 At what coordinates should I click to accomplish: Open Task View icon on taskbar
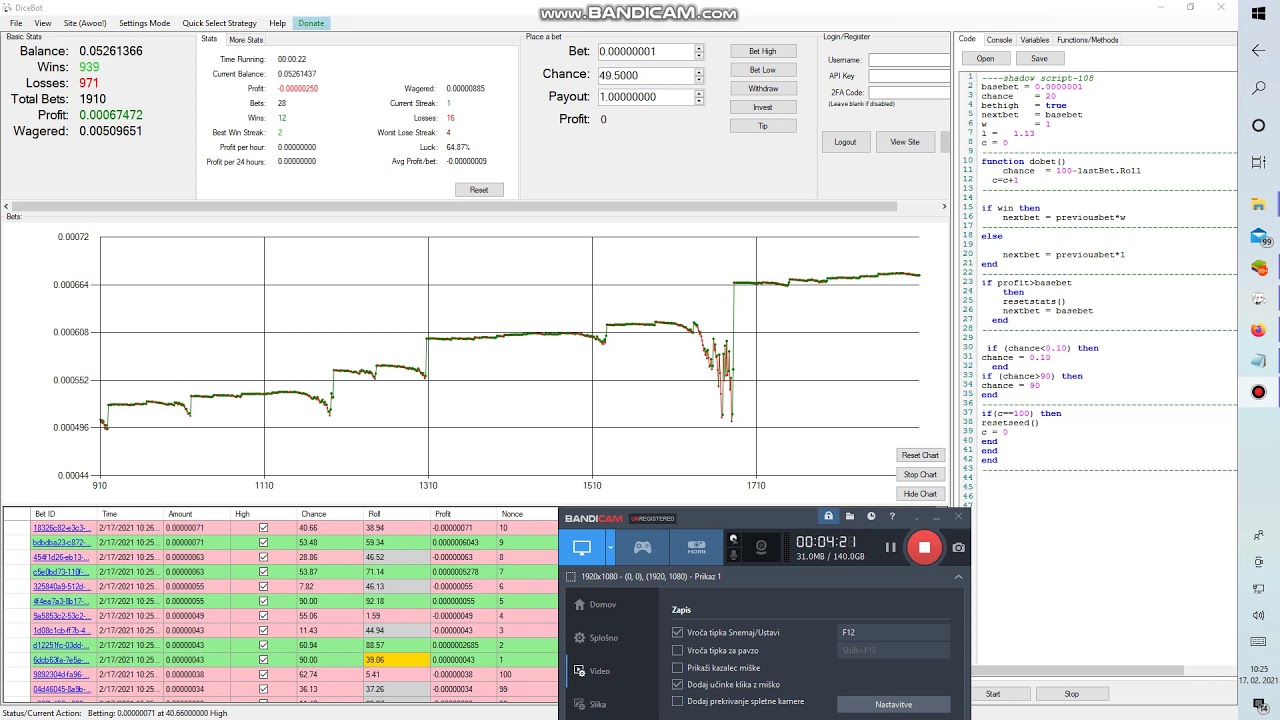(1258, 162)
